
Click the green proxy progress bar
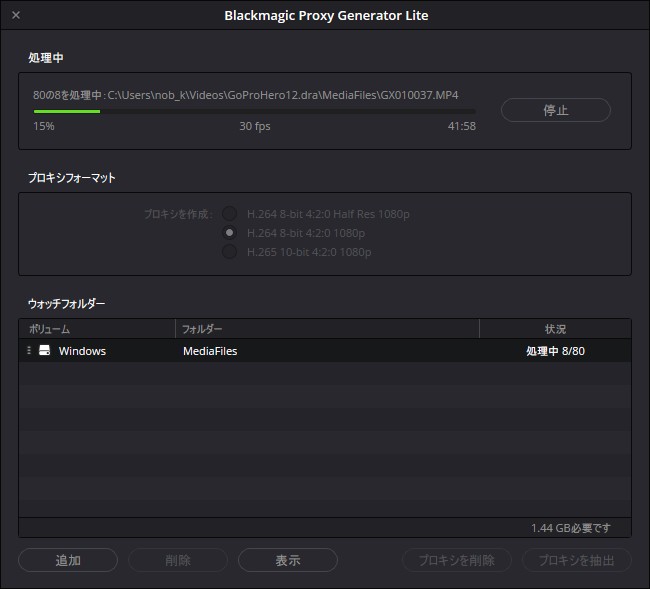pyautogui.click(x=255, y=111)
